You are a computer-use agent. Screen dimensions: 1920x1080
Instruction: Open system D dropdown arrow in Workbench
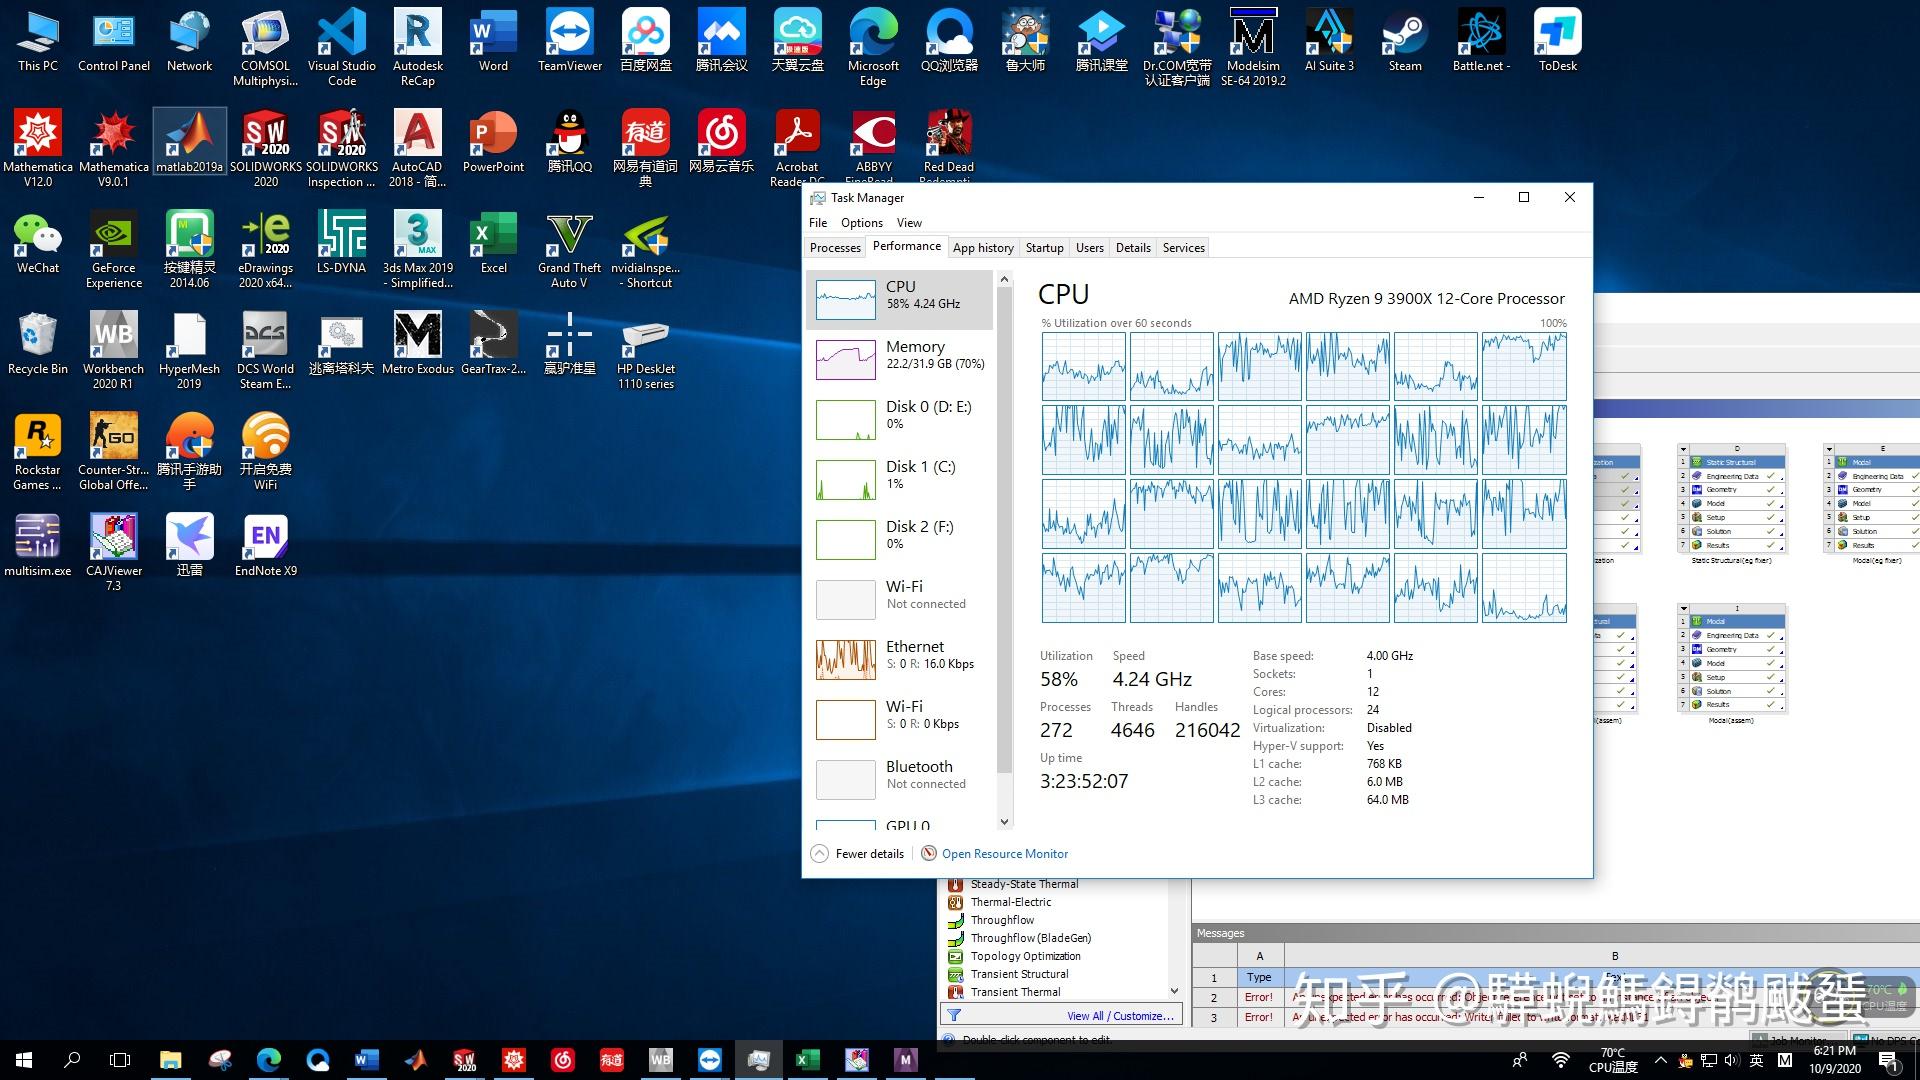tap(1684, 449)
